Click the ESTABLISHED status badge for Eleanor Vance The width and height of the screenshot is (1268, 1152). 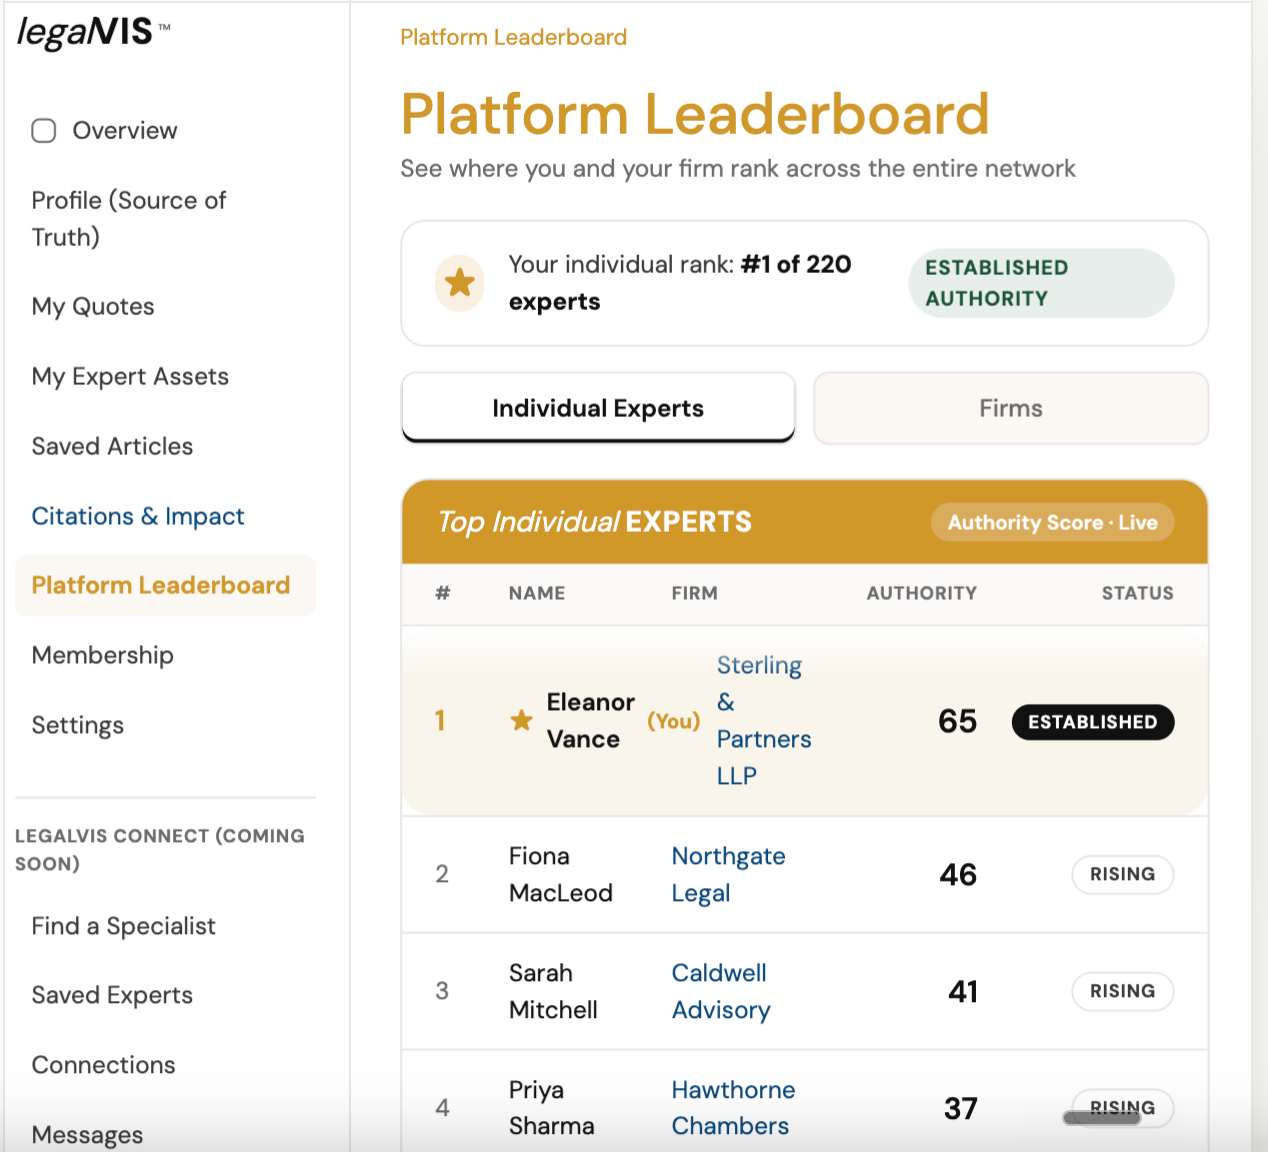coord(1092,722)
